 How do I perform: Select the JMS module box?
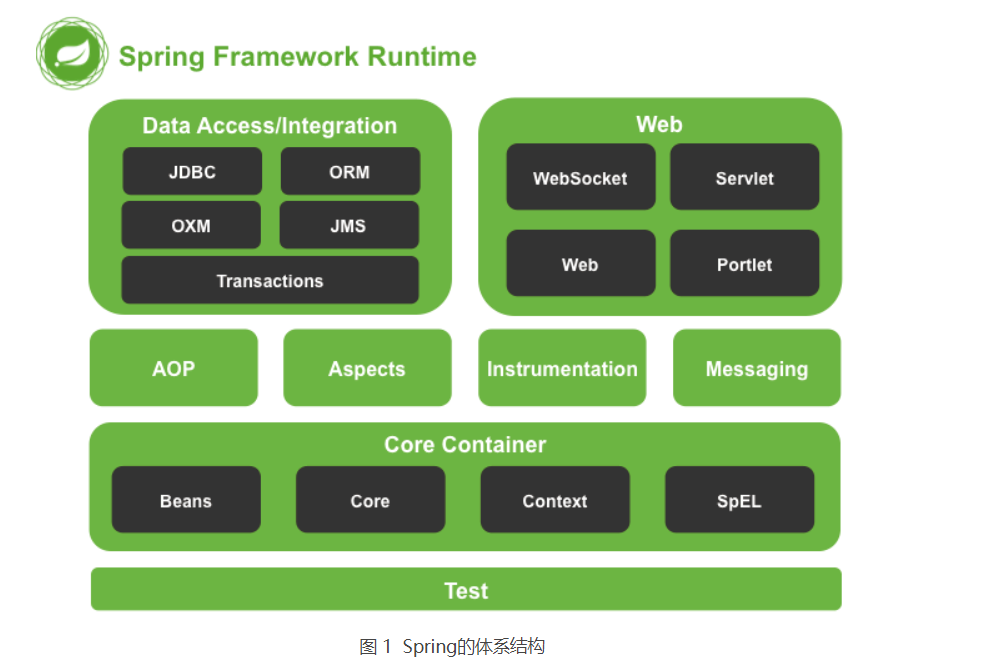pos(348,225)
